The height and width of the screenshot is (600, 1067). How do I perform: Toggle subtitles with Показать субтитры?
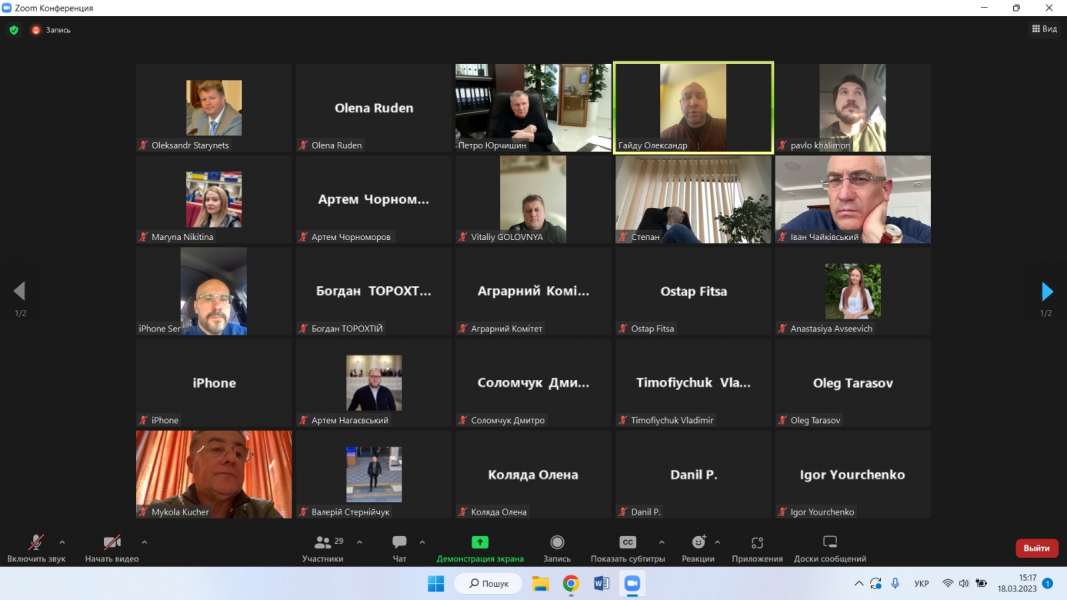(x=627, y=543)
